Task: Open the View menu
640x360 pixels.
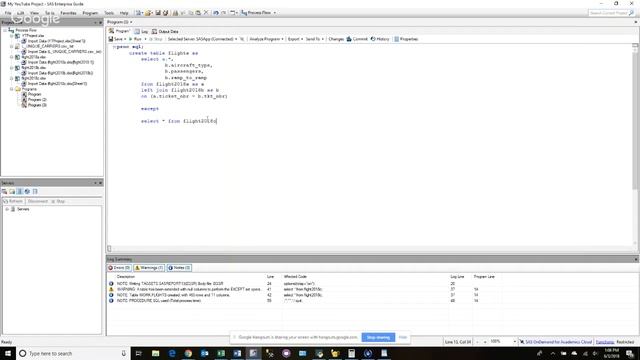Action: [34, 13]
